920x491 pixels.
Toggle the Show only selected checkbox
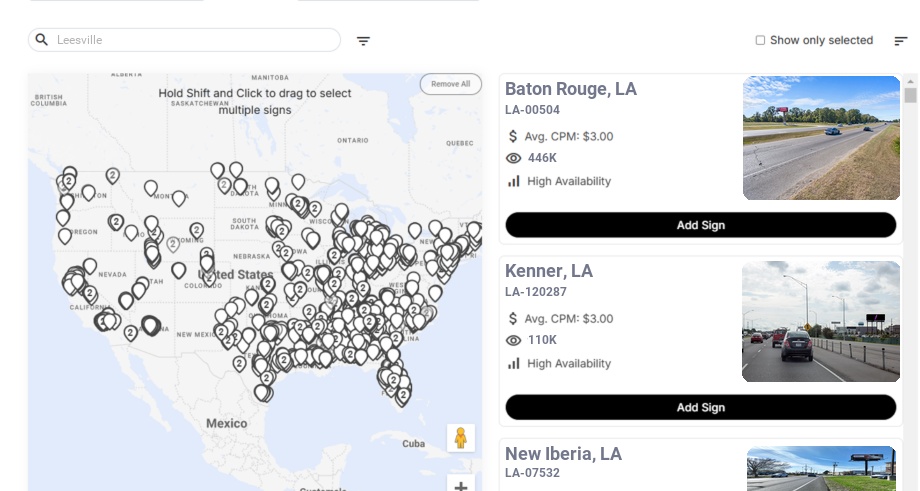point(760,40)
